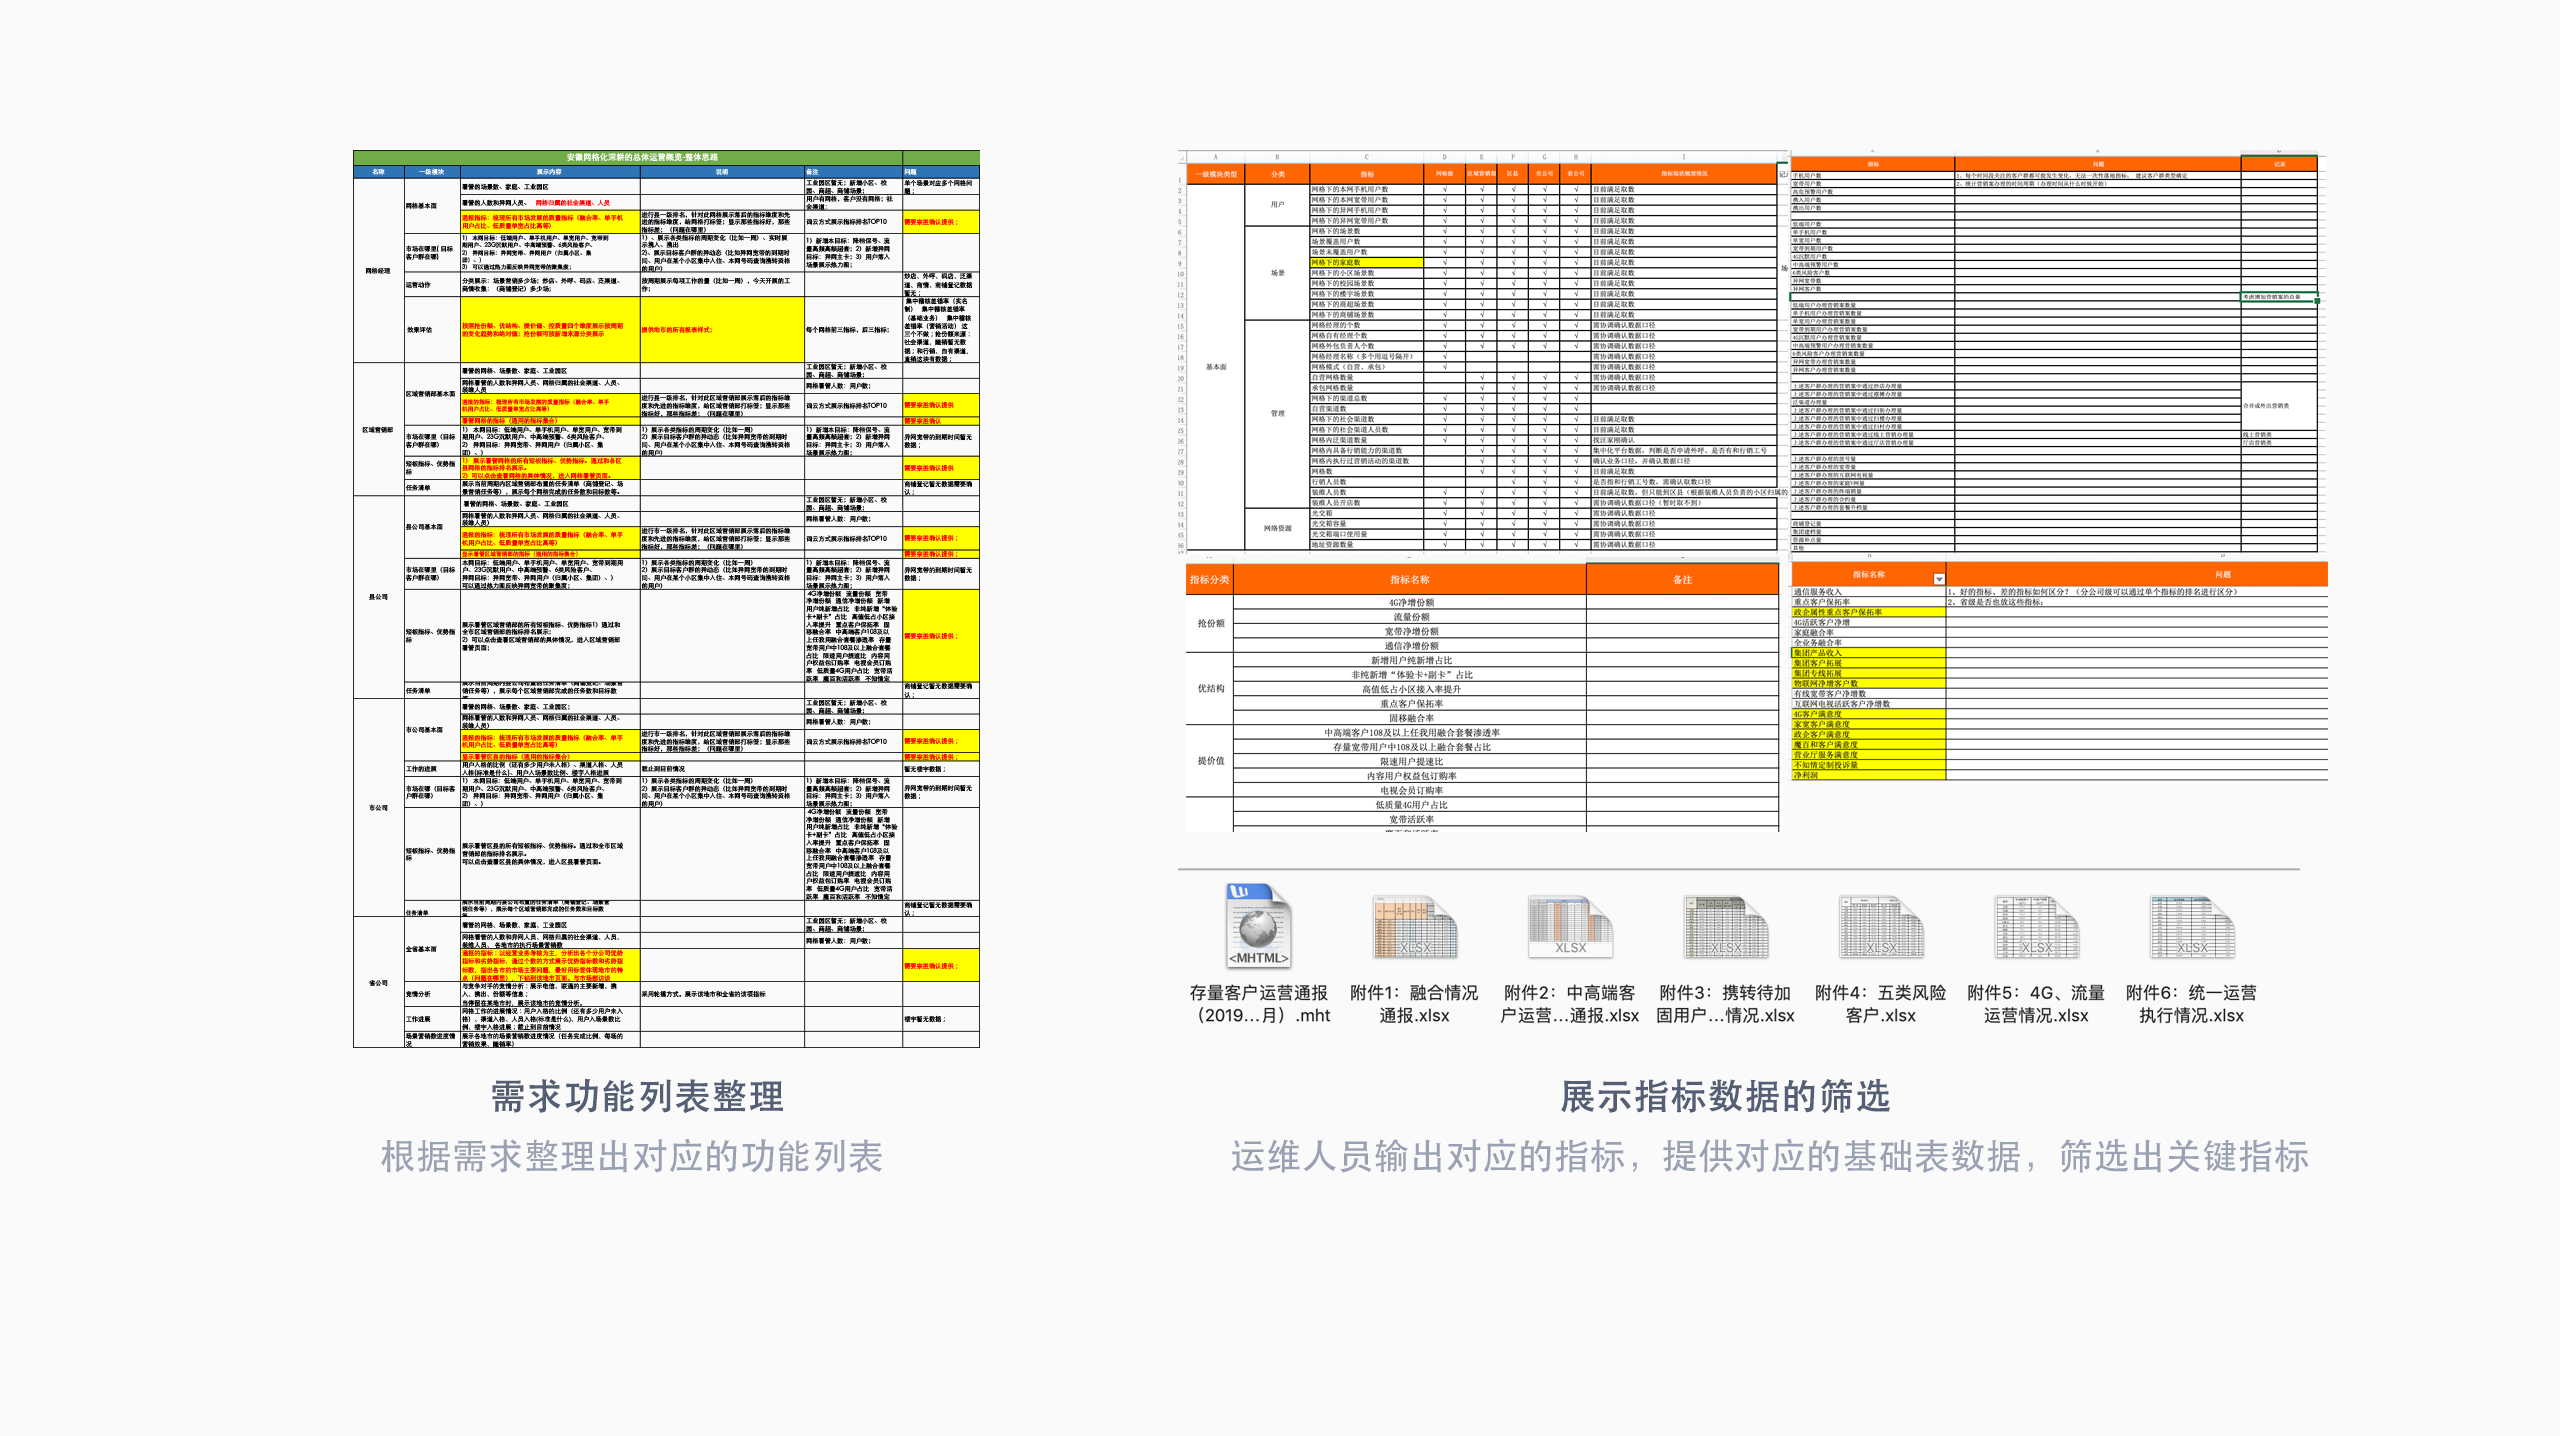Click the 4G净增份额 row

pyautogui.click(x=1410, y=603)
